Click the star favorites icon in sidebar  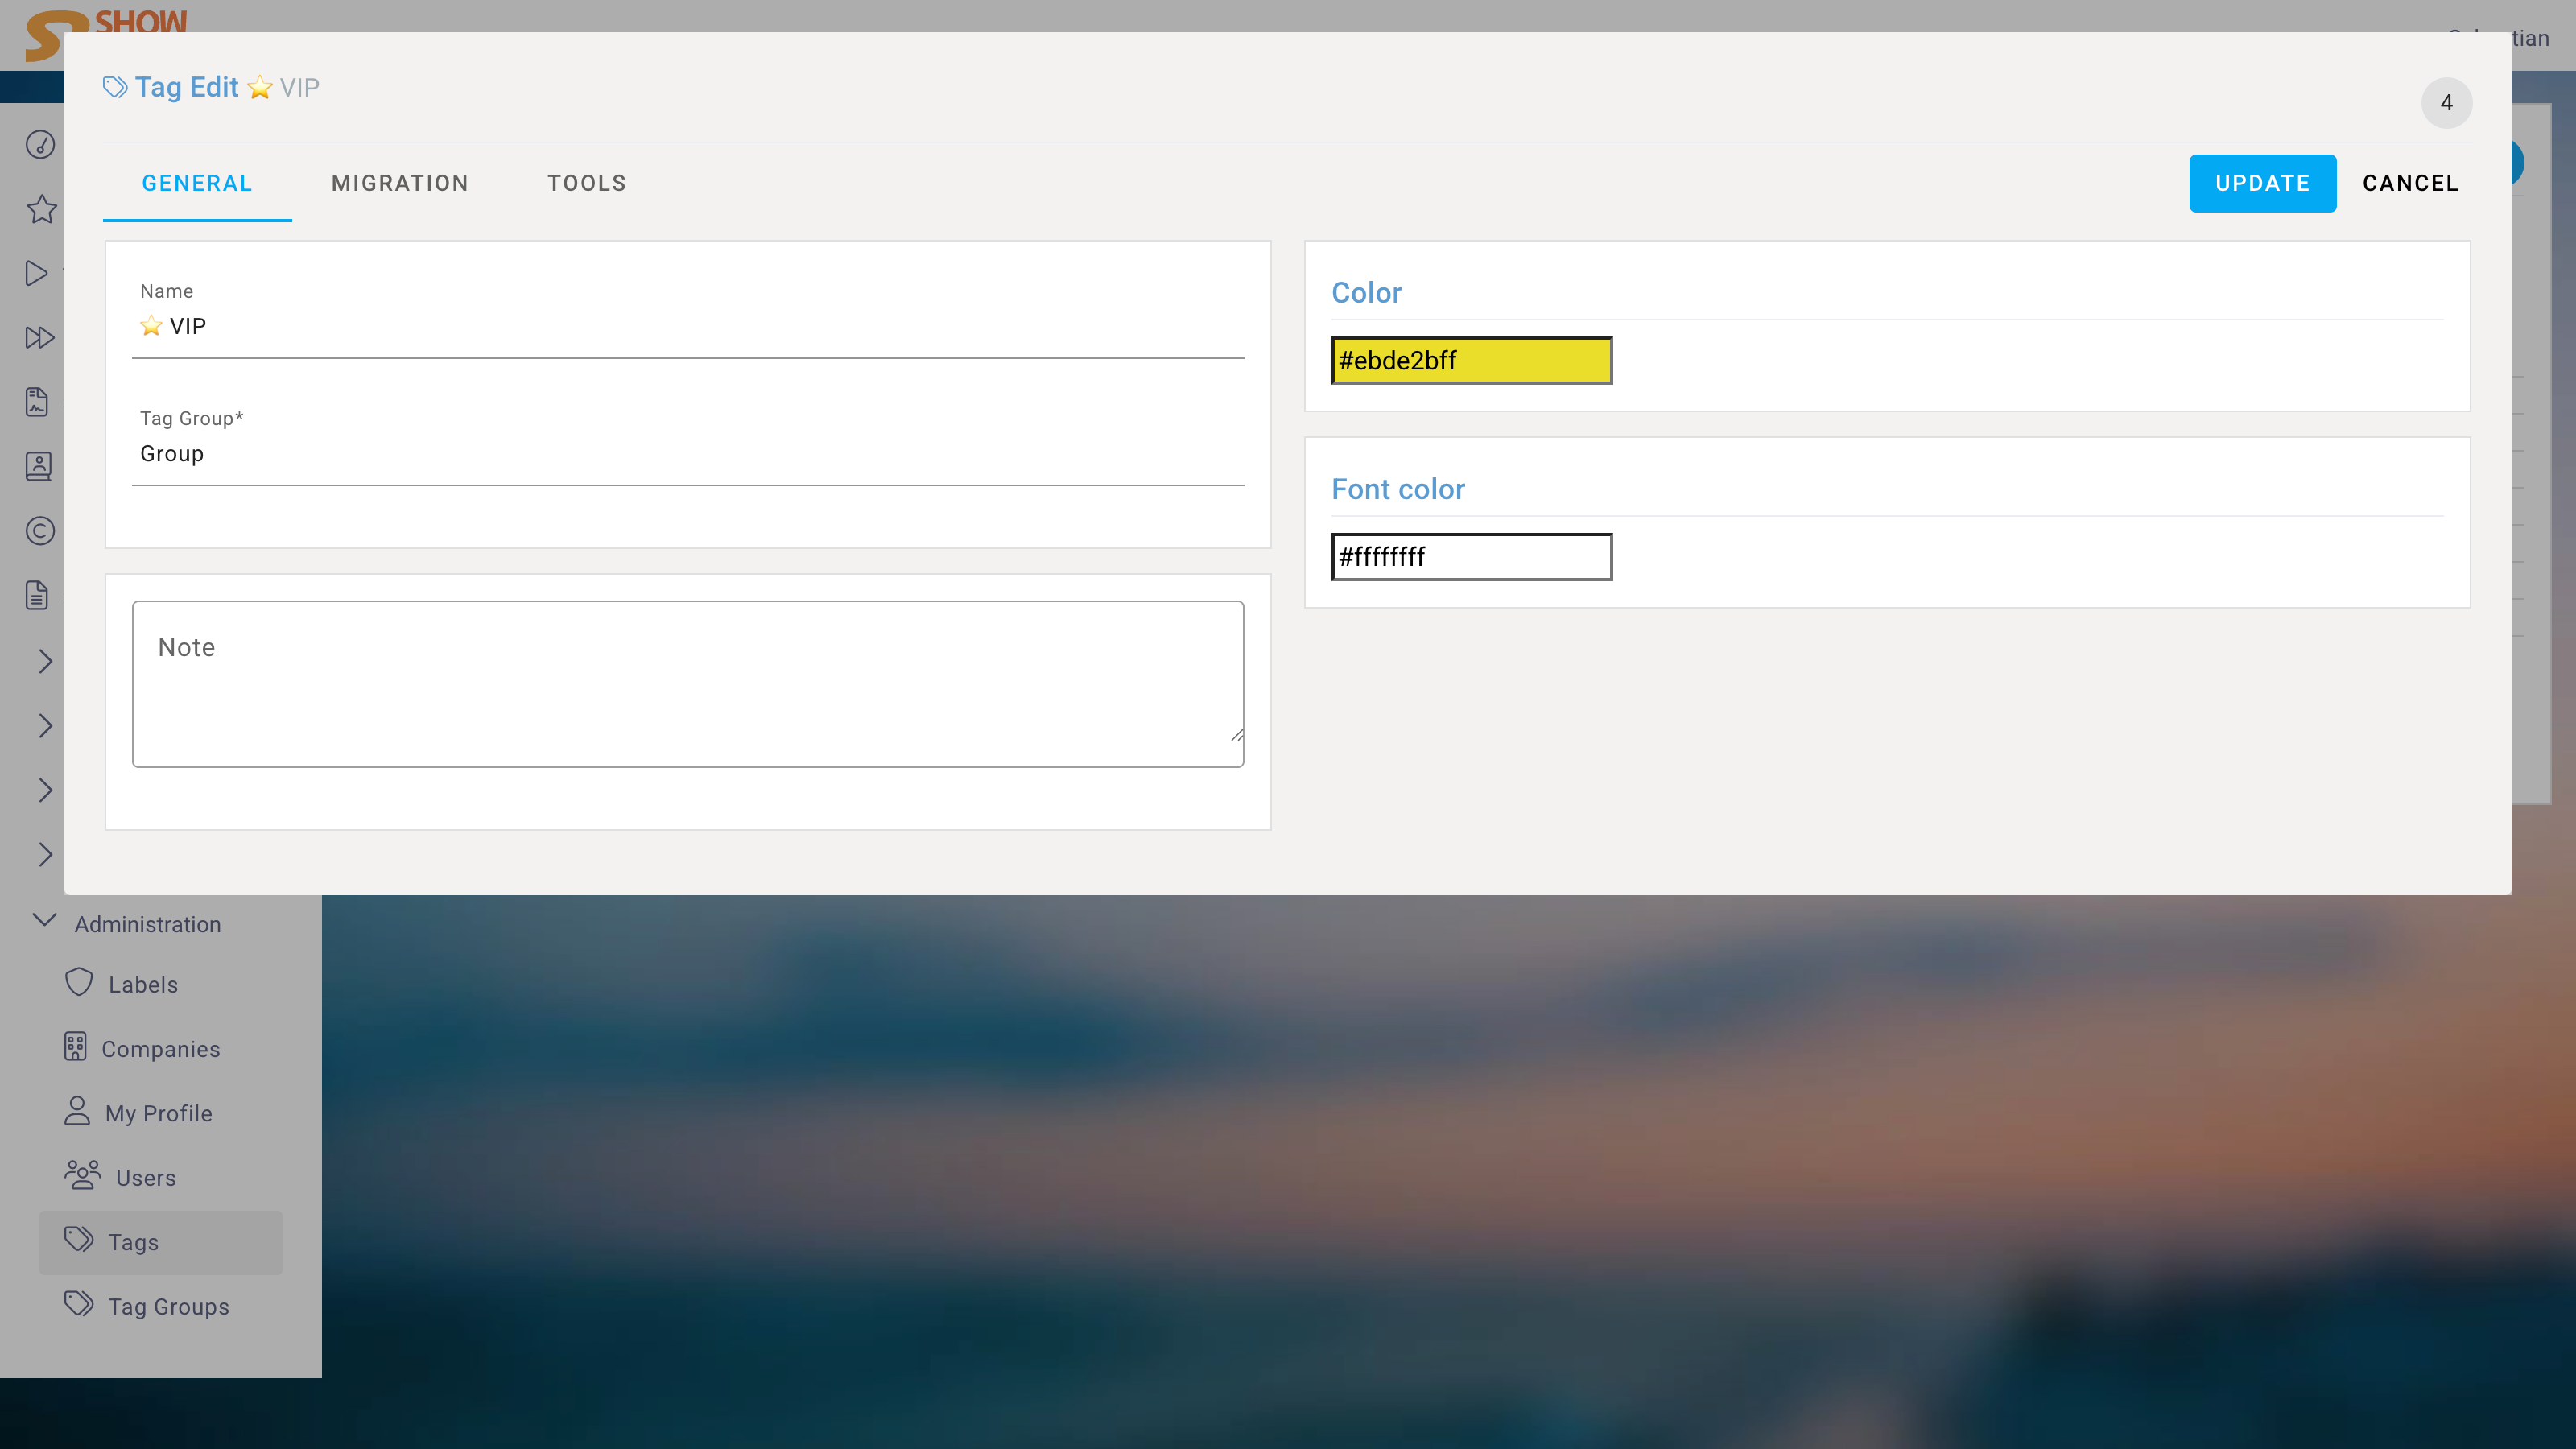coord(41,209)
